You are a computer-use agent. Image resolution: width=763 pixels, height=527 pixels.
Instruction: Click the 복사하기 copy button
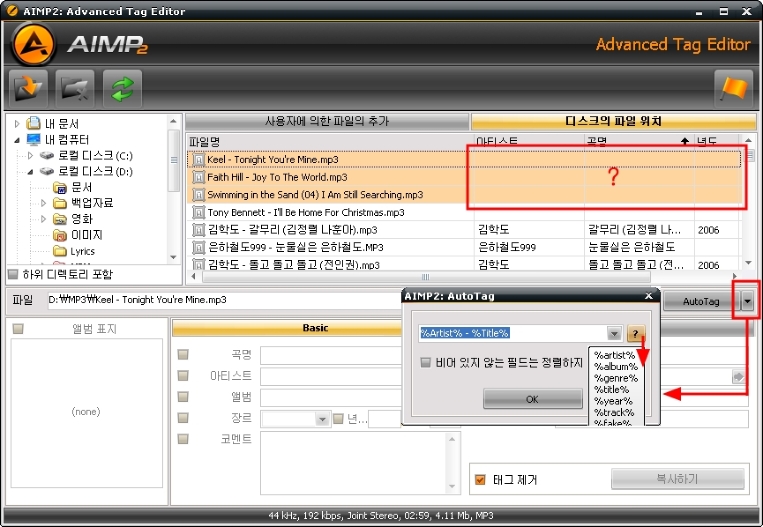[x=677, y=479]
